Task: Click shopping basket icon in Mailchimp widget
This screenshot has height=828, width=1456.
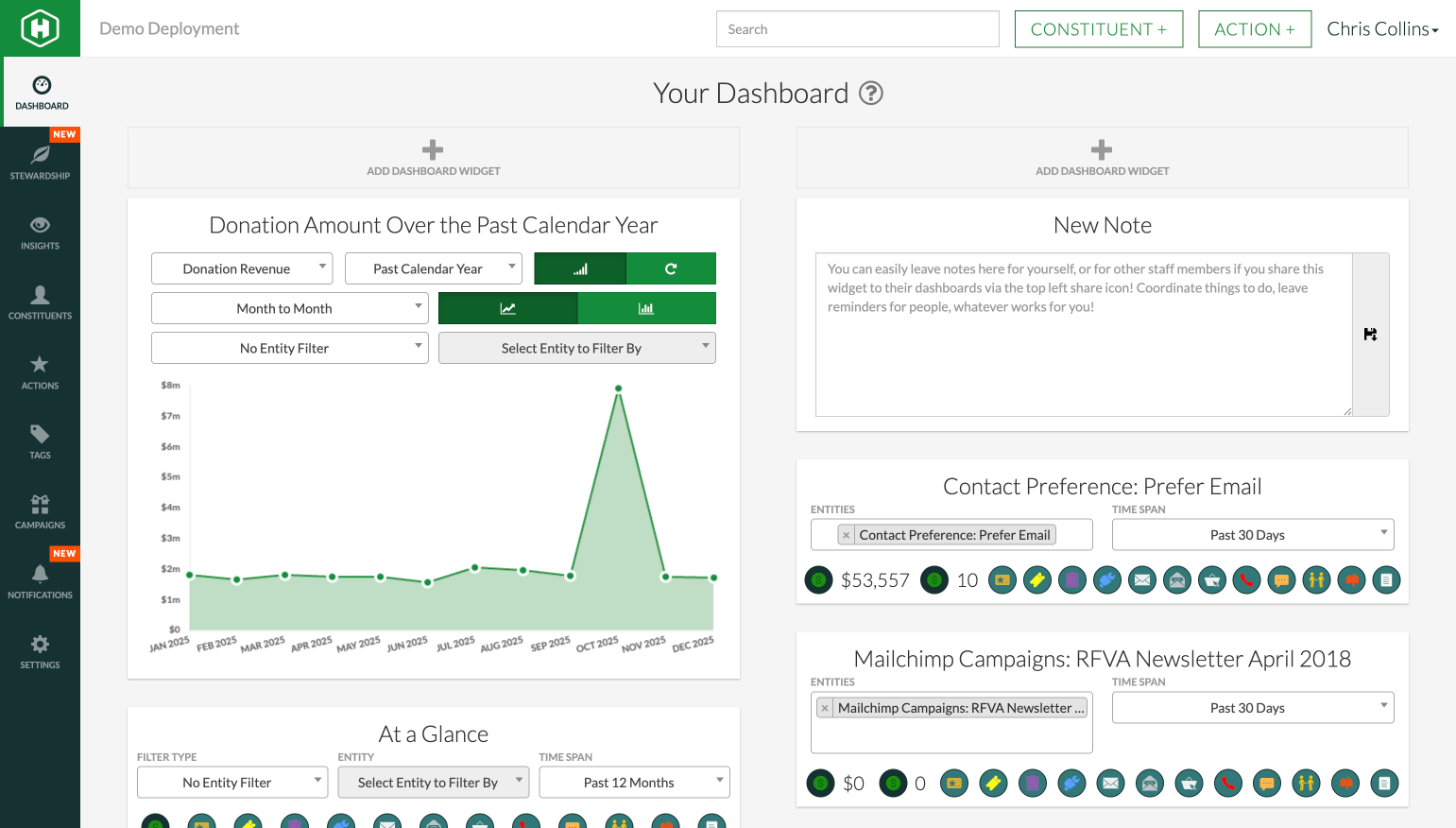Action: (1187, 783)
